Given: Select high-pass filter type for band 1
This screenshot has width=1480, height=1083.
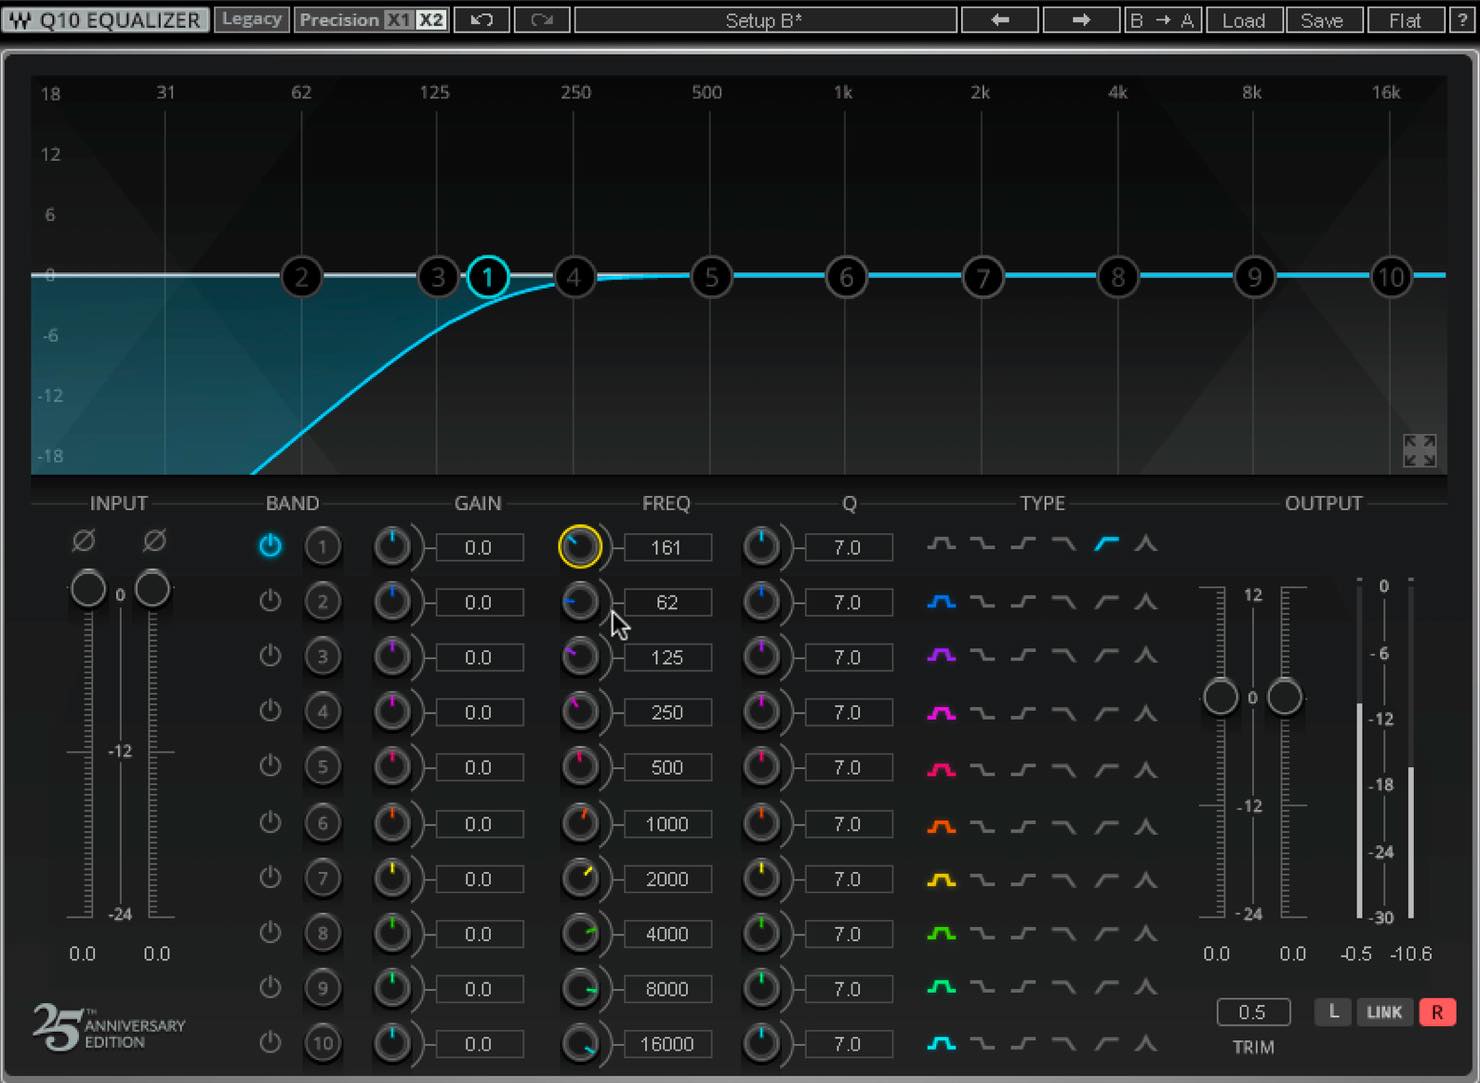Looking at the screenshot, I should pyautogui.click(x=1105, y=544).
